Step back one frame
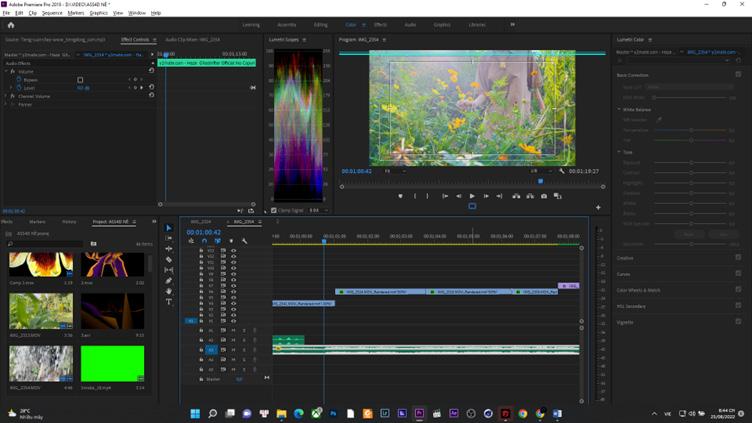 point(458,196)
